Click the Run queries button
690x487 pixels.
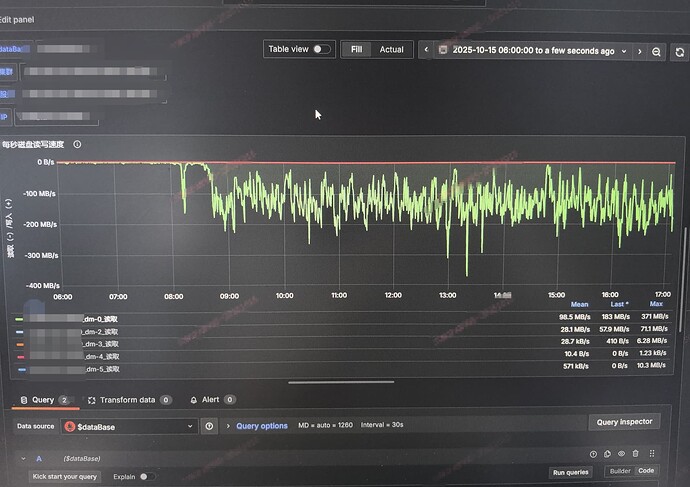click(570, 472)
